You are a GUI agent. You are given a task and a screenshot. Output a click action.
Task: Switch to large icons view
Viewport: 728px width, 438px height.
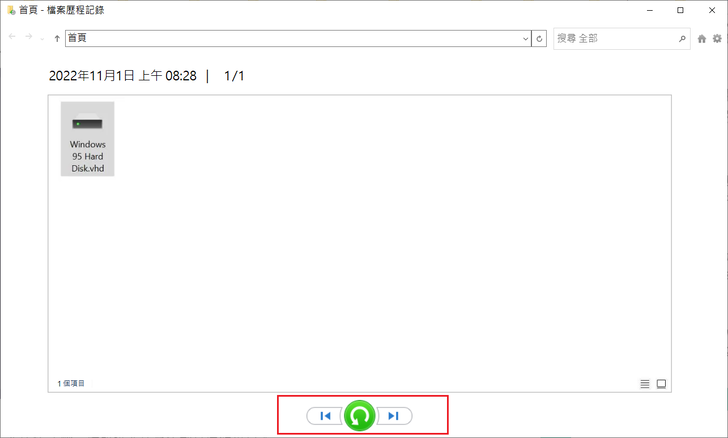click(x=661, y=384)
